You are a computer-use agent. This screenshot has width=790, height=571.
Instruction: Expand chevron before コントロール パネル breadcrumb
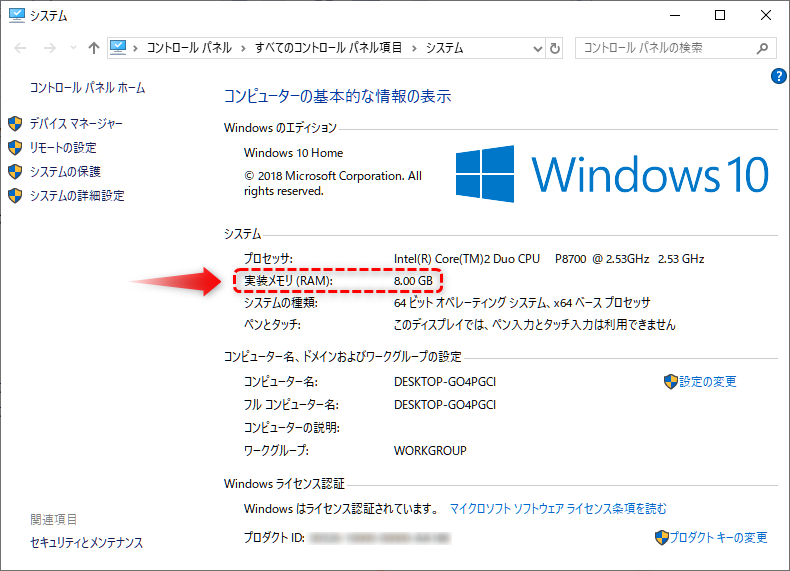point(135,48)
